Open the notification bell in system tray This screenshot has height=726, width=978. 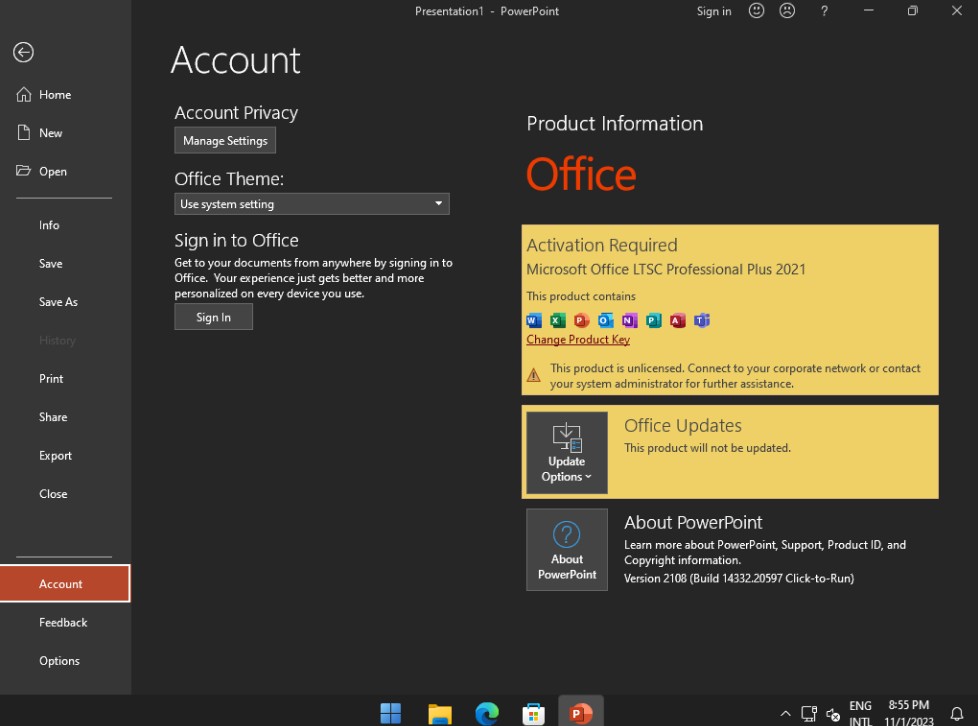(x=956, y=714)
